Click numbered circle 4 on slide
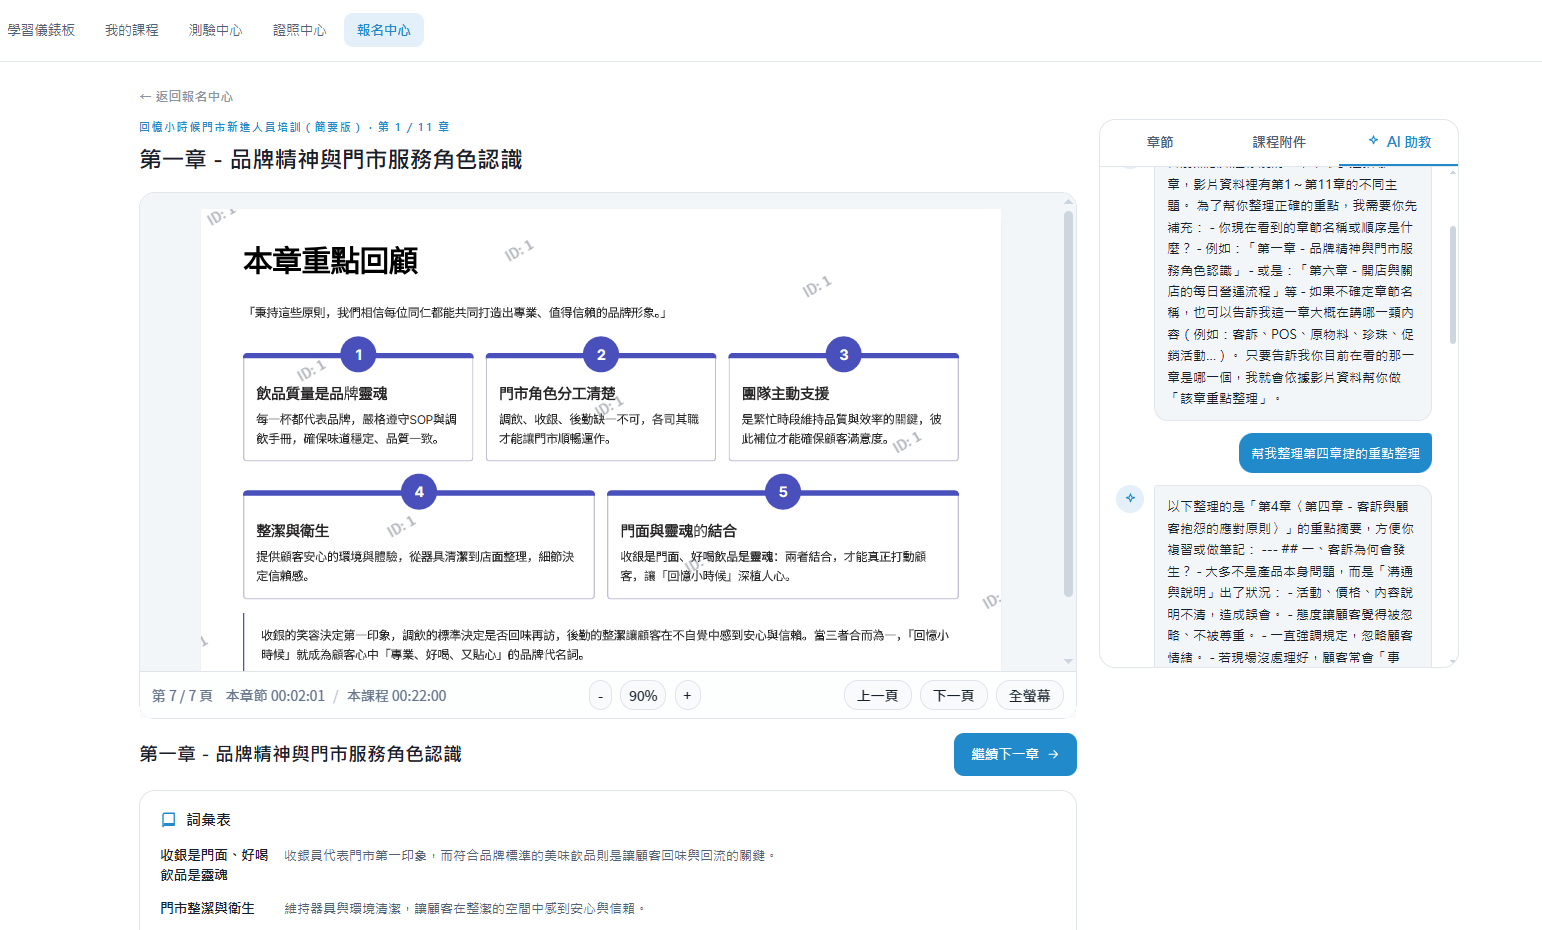Image resolution: width=1542 pixels, height=930 pixels. point(419,492)
